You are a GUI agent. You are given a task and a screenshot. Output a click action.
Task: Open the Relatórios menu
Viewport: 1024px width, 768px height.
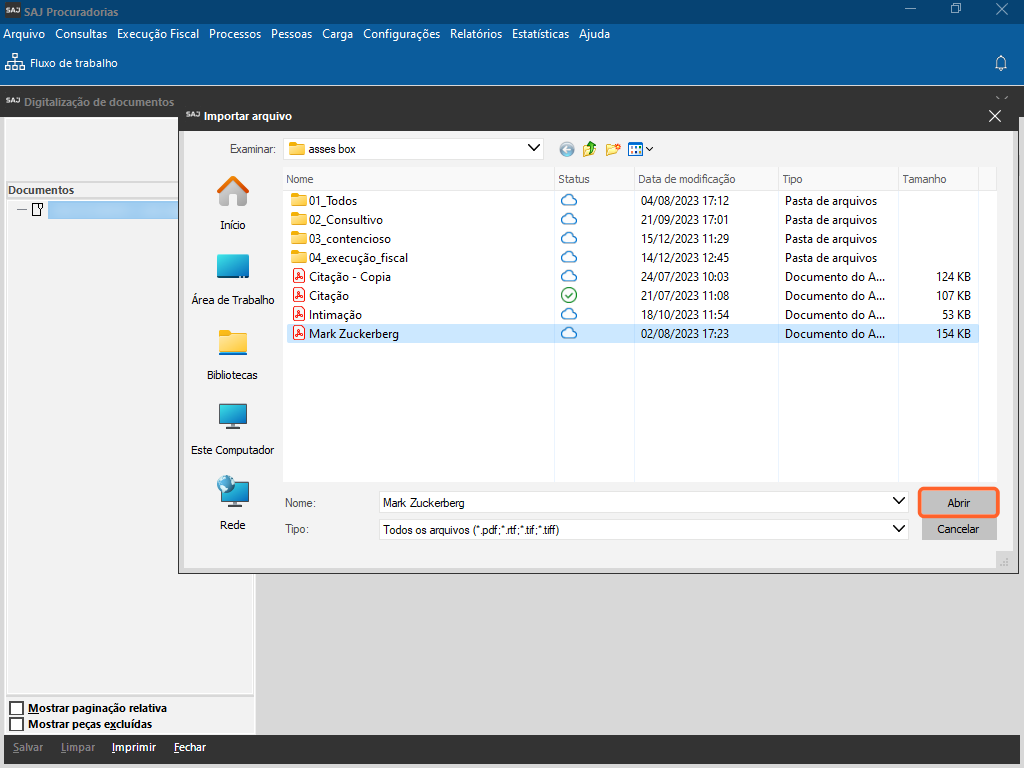point(476,34)
